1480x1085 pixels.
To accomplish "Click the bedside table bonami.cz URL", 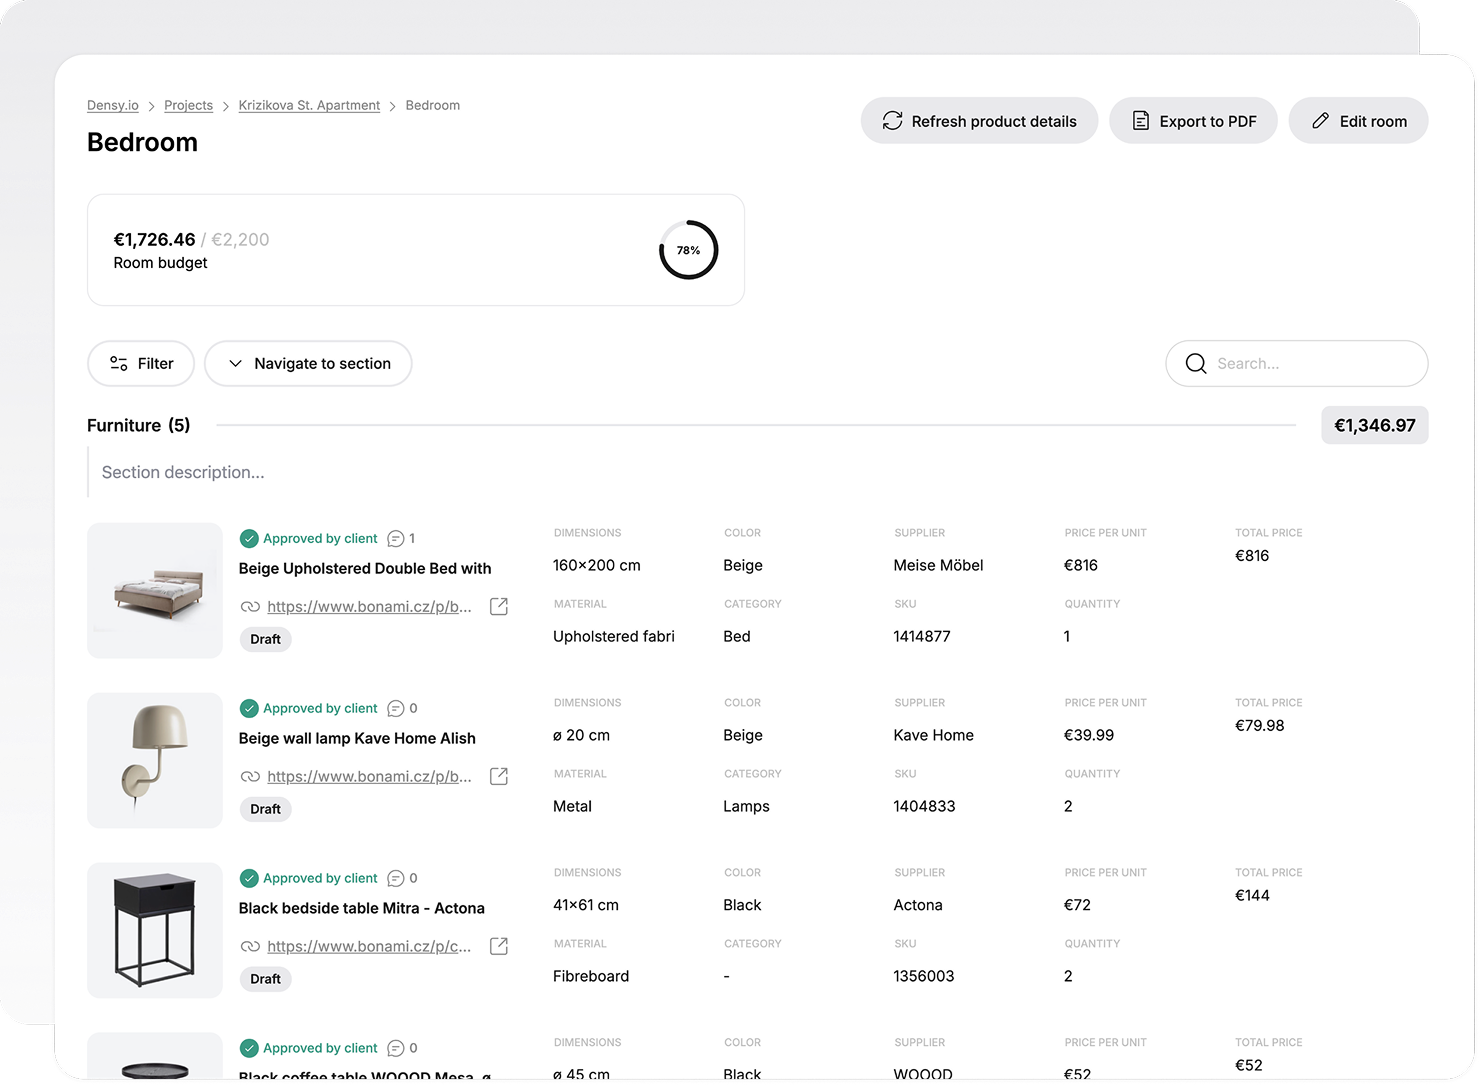I will 369,946.
